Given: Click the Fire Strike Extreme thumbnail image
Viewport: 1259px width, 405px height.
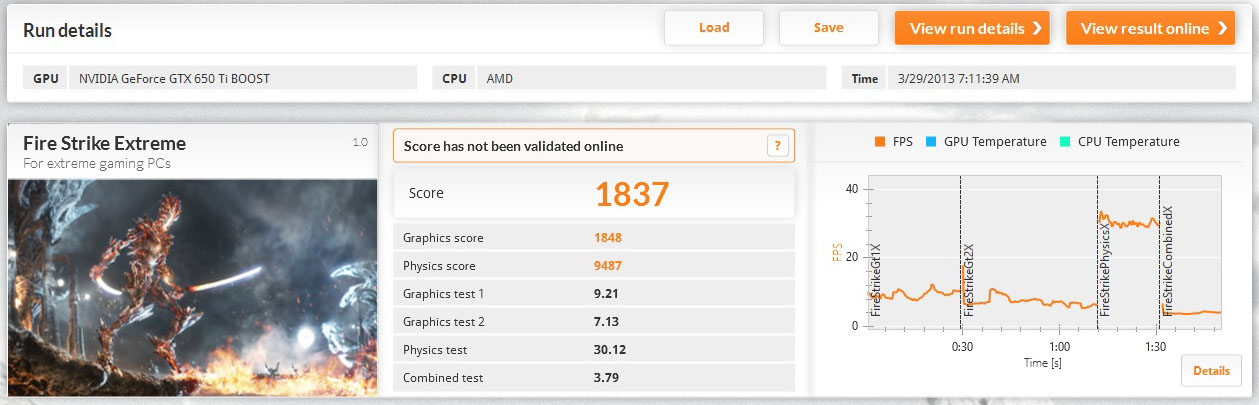Looking at the screenshot, I should point(193,287).
